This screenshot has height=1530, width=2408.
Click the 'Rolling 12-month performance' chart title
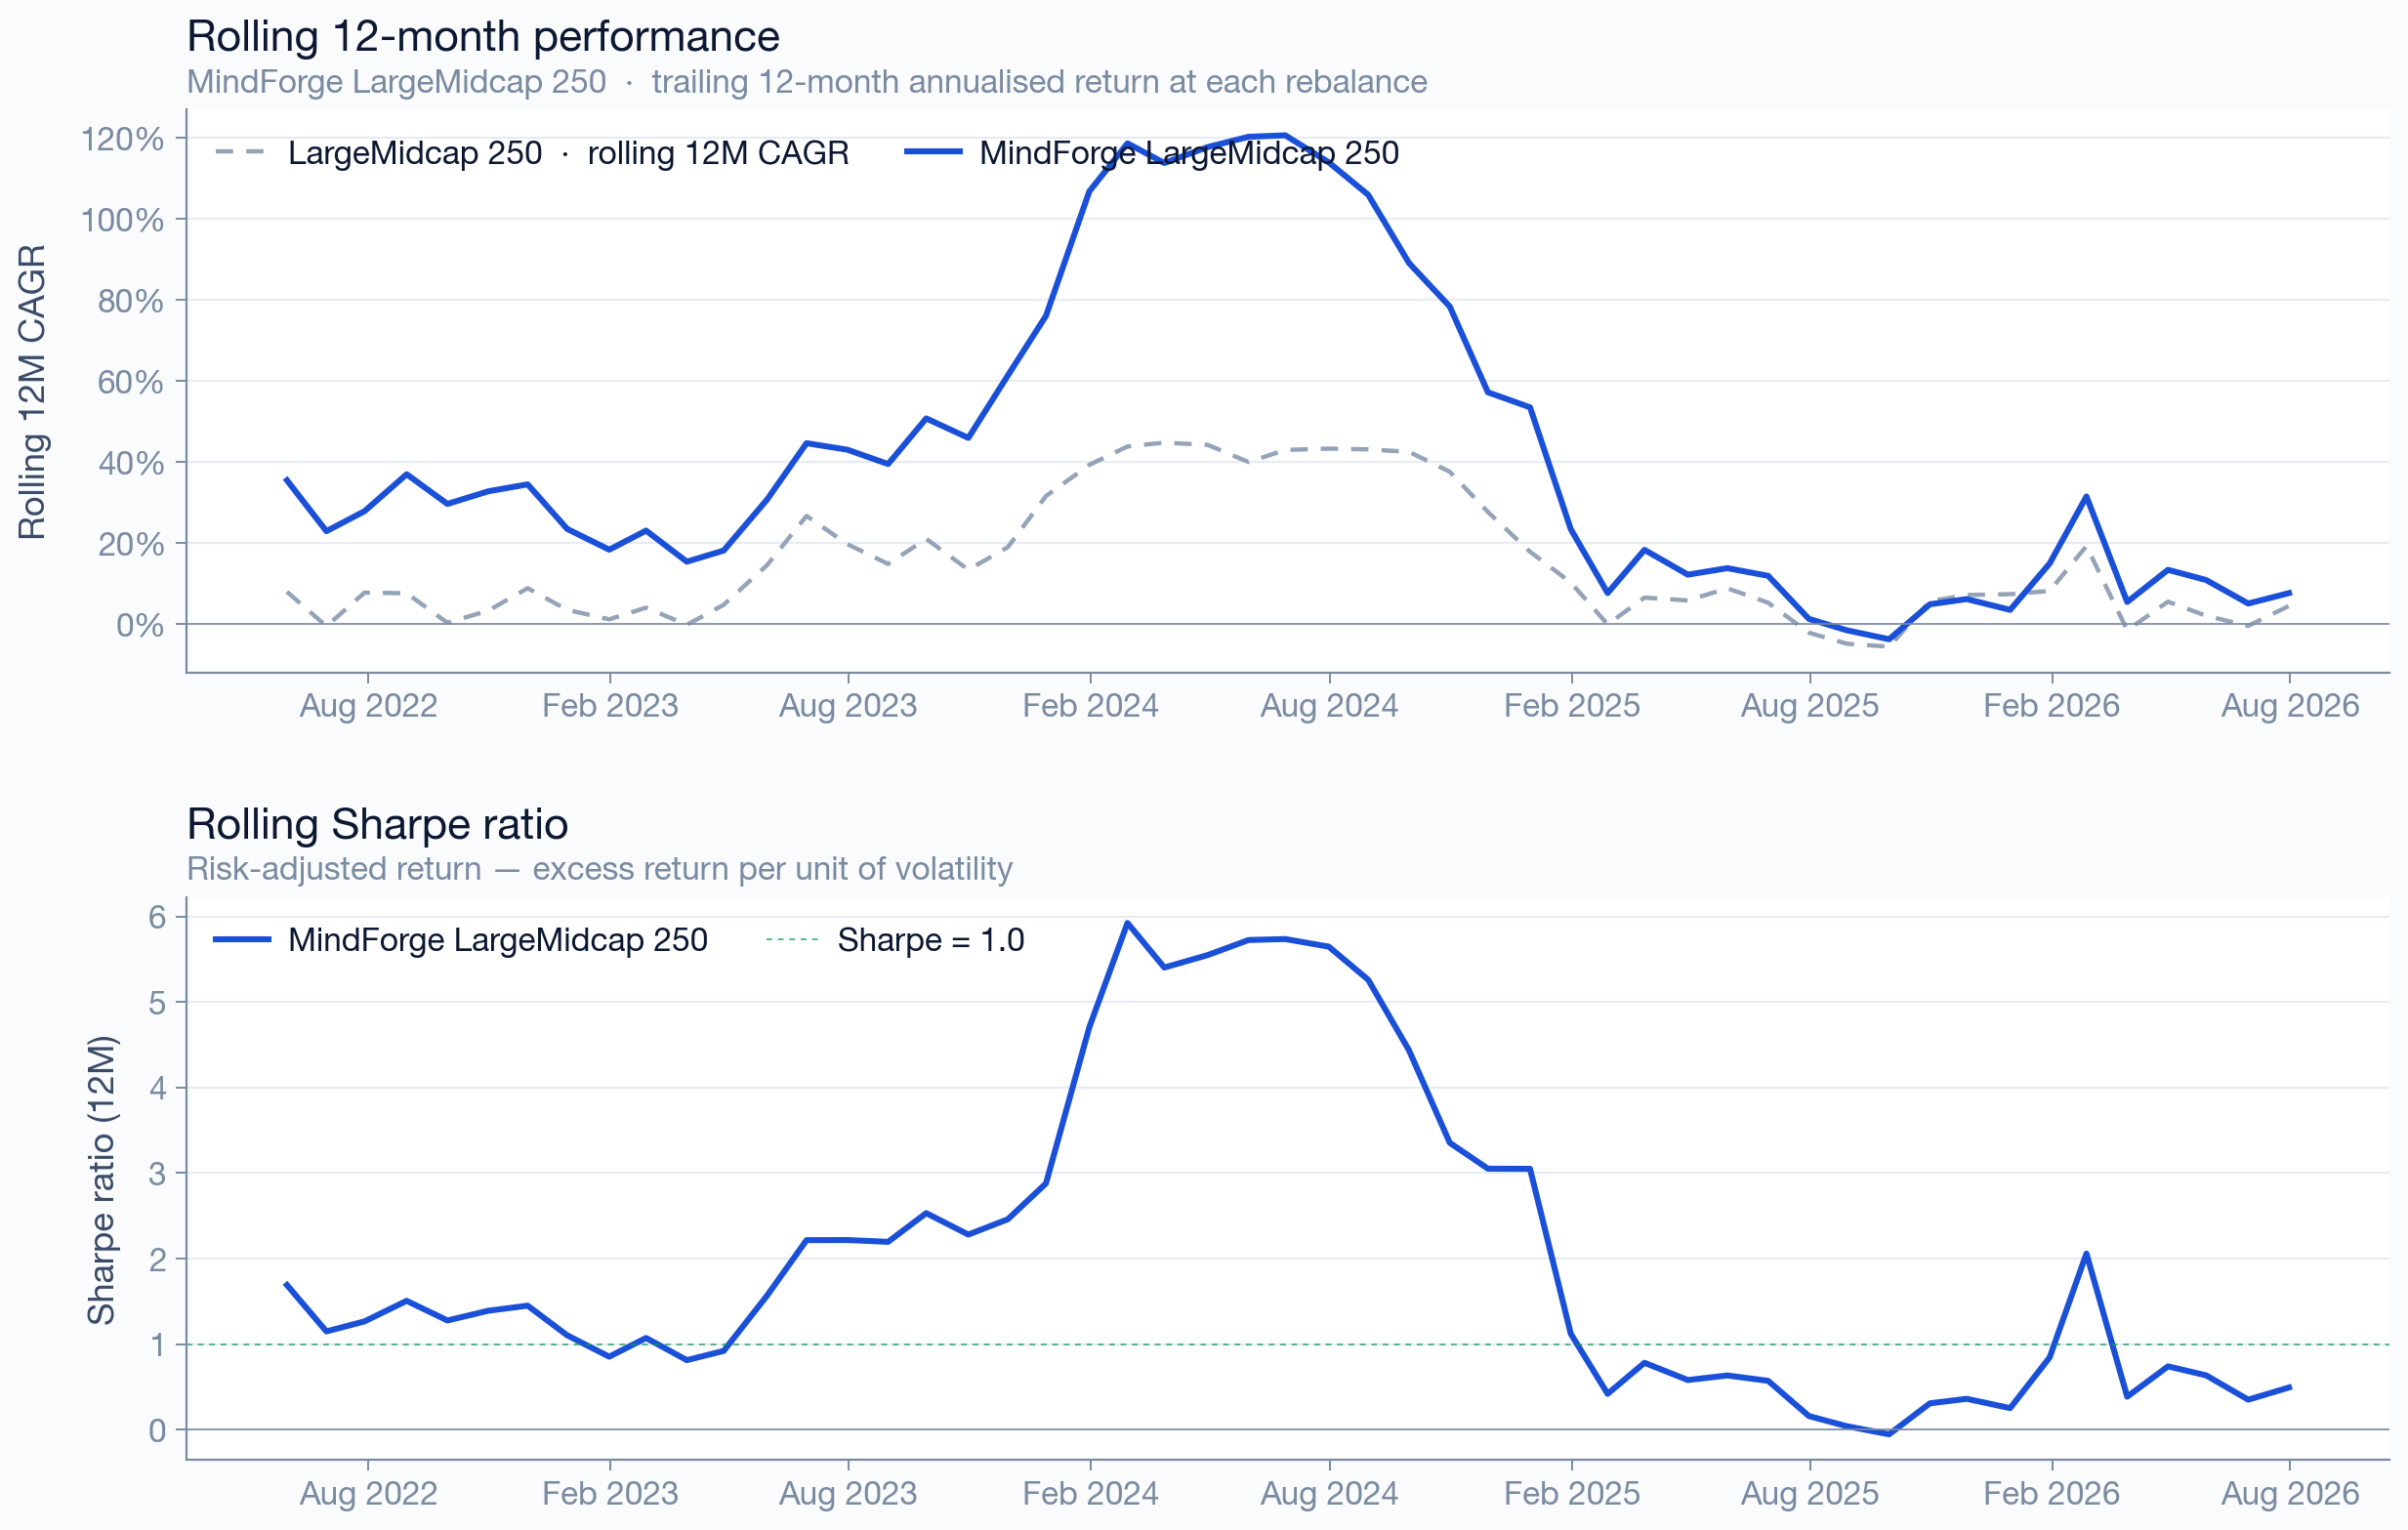coord(483,37)
